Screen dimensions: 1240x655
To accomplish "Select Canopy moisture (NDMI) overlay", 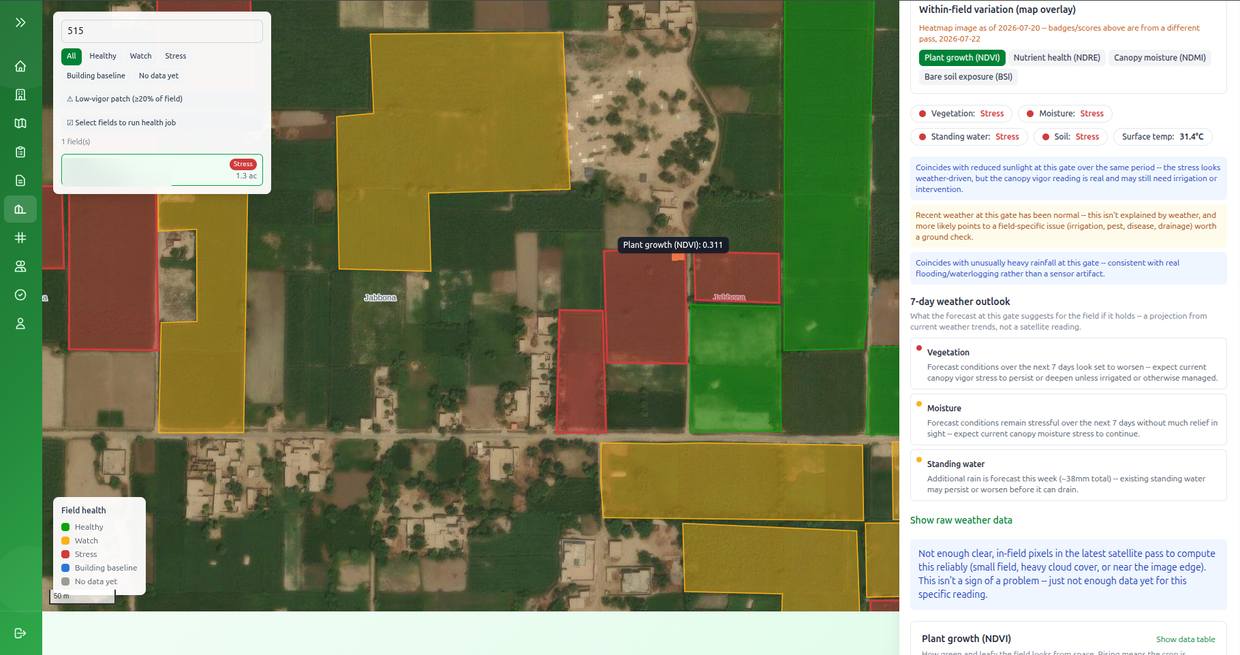I will click(x=1160, y=58).
